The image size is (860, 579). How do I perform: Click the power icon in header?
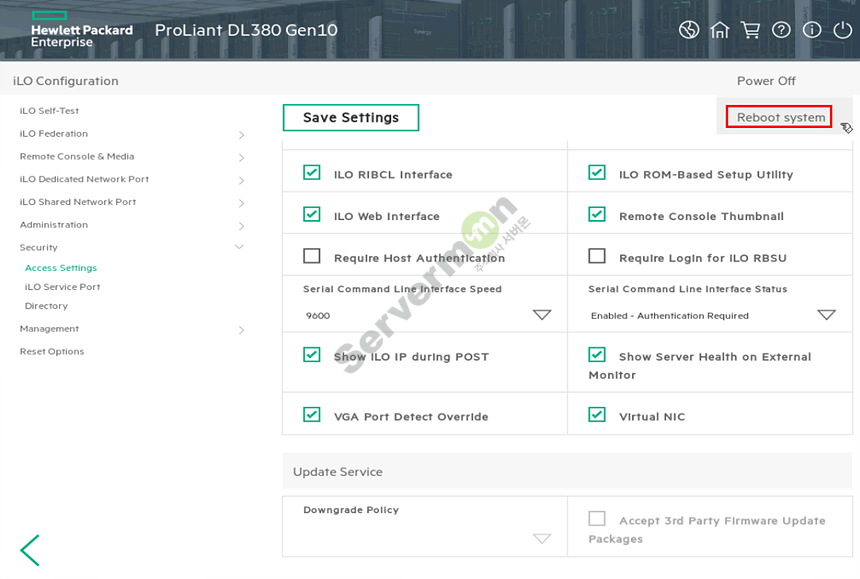842,30
